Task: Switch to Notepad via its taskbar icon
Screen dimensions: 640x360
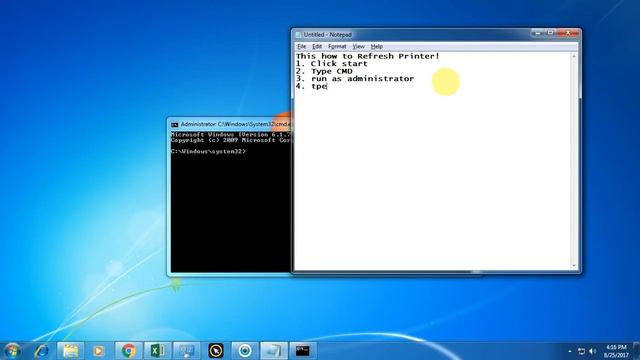Action: 274,351
